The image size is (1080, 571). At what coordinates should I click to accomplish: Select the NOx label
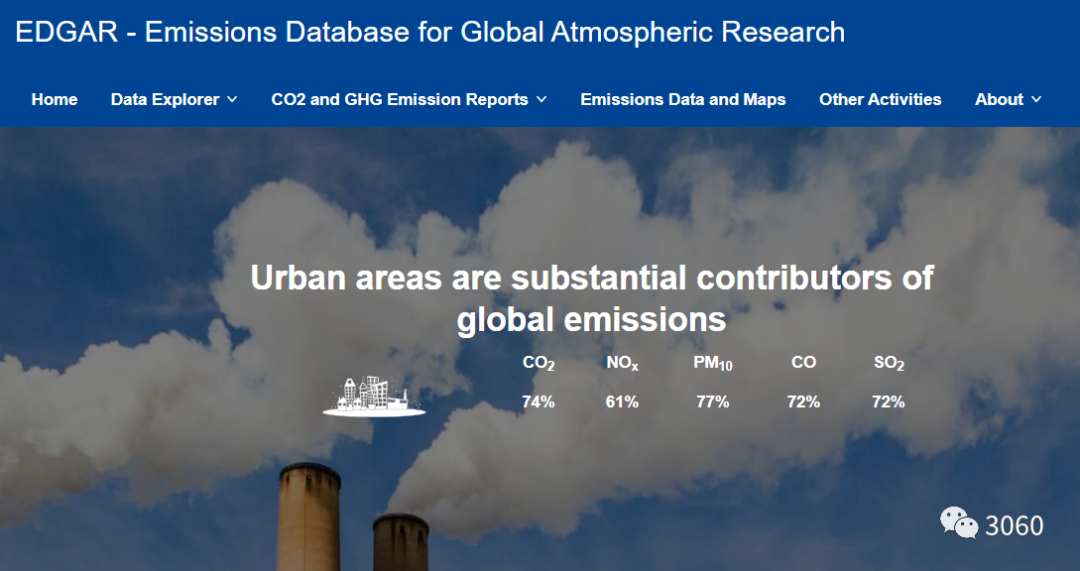point(622,363)
